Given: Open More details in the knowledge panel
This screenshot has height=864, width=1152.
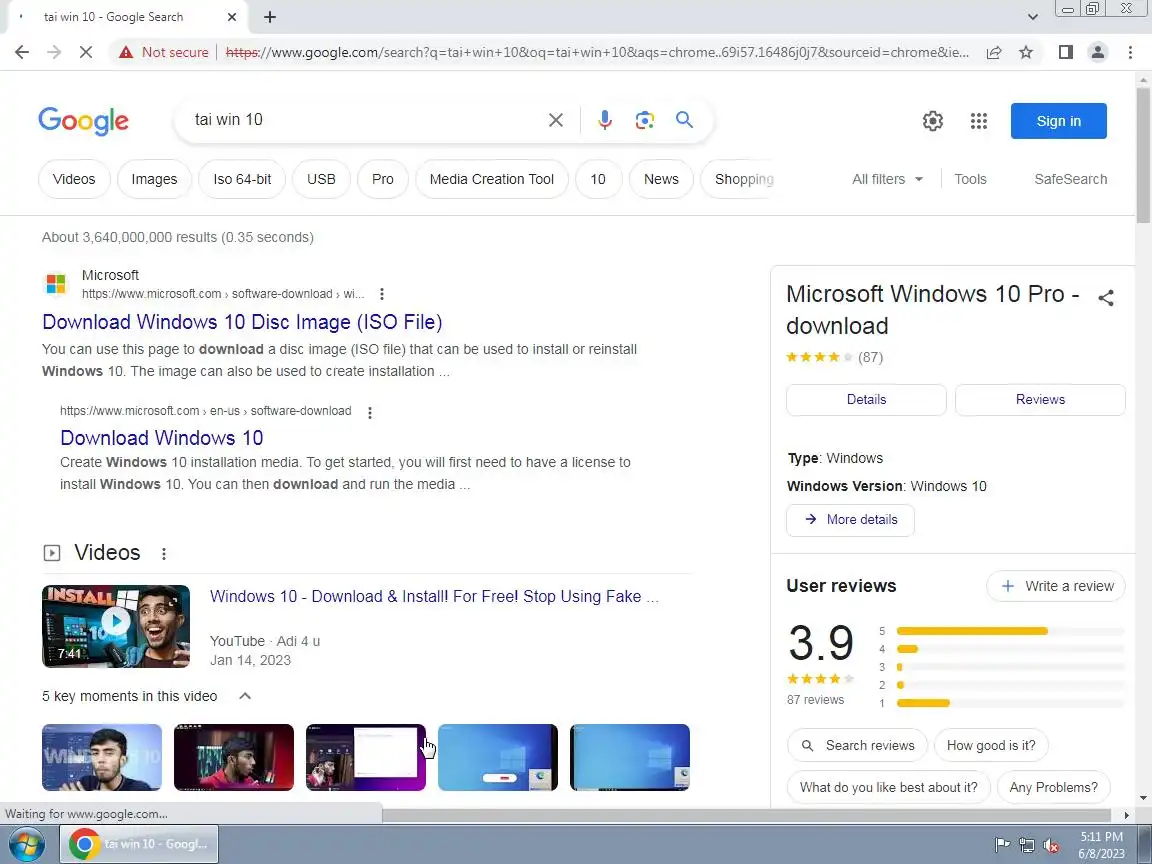Looking at the screenshot, I should click(850, 520).
